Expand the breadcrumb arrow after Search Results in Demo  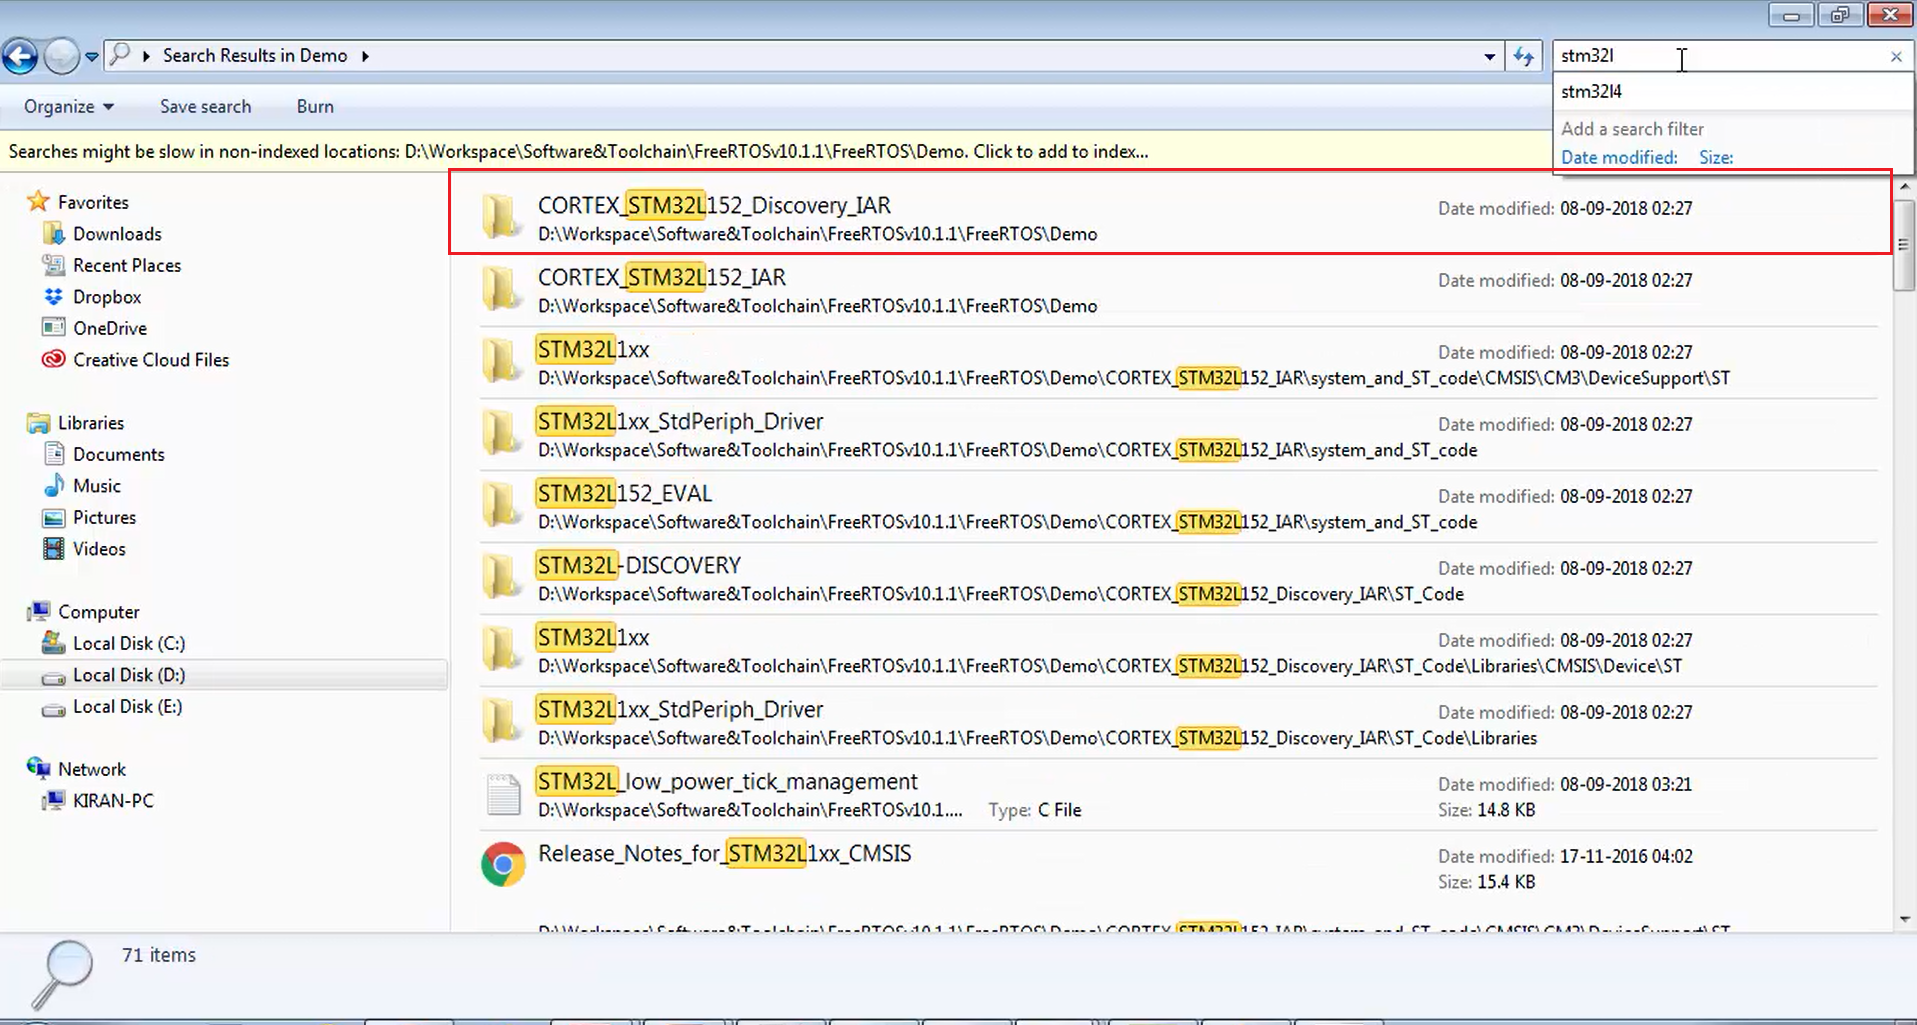click(365, 56)
